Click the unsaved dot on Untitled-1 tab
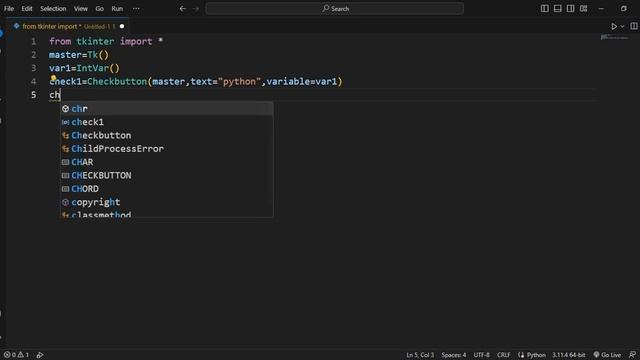The image size is (640, 360). (x=122, y=27)
